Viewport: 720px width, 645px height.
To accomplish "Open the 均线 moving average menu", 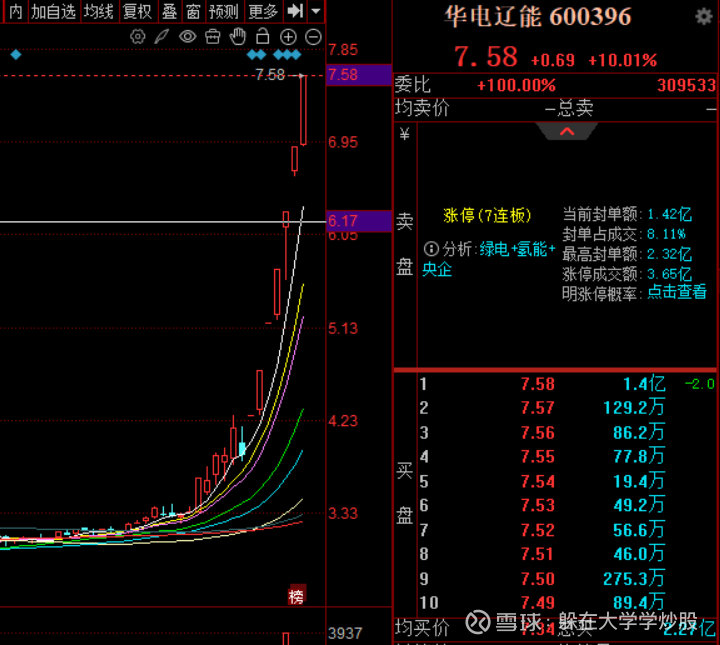I will click(x=98, y=11).
